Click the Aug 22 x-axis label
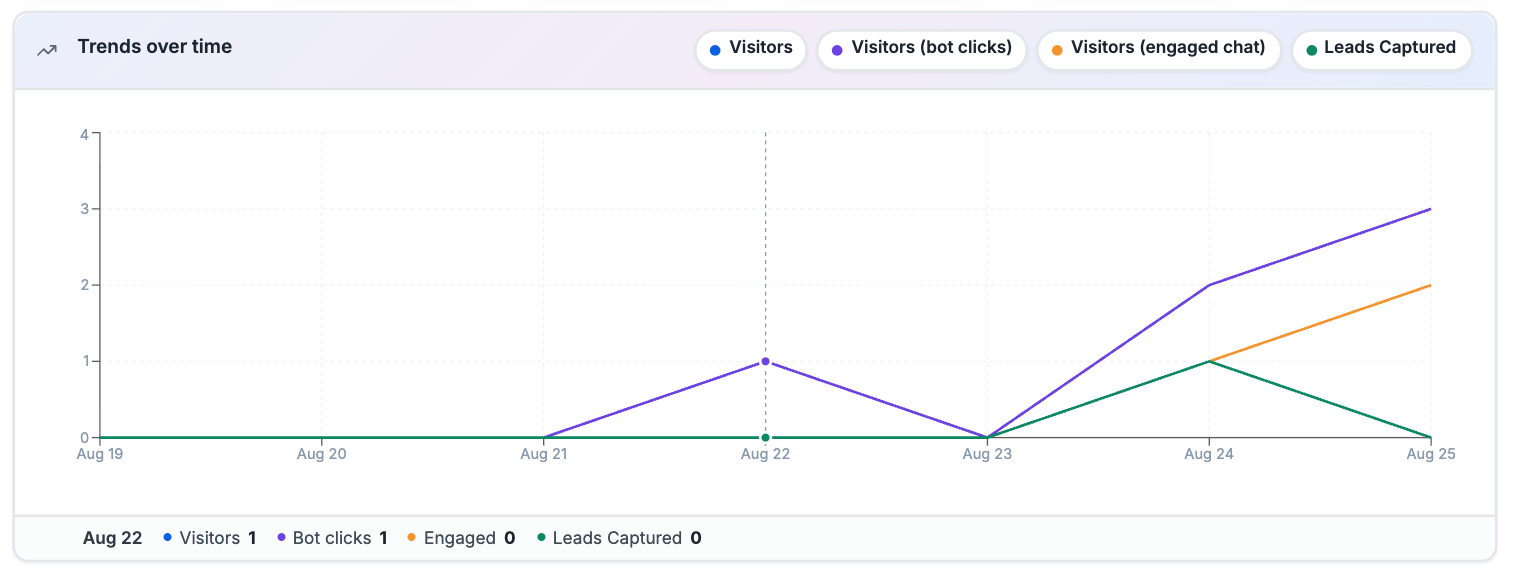The width and height of the screenshot is (1513, 579). (766, 454)
